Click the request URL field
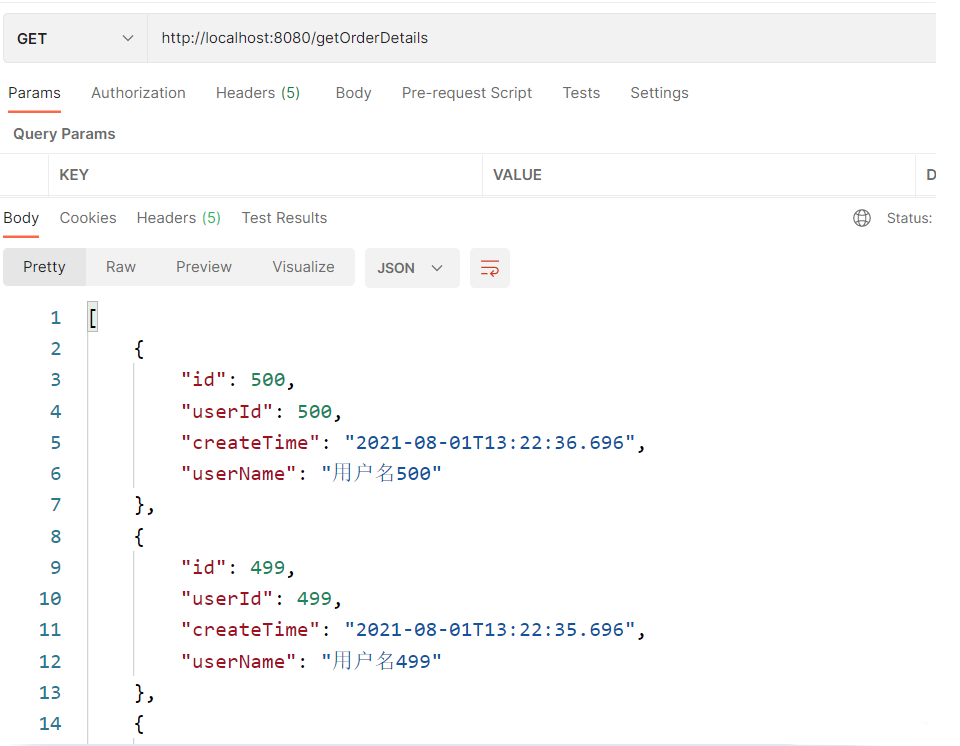Screen dimensions: 960x746 [541, 39]
